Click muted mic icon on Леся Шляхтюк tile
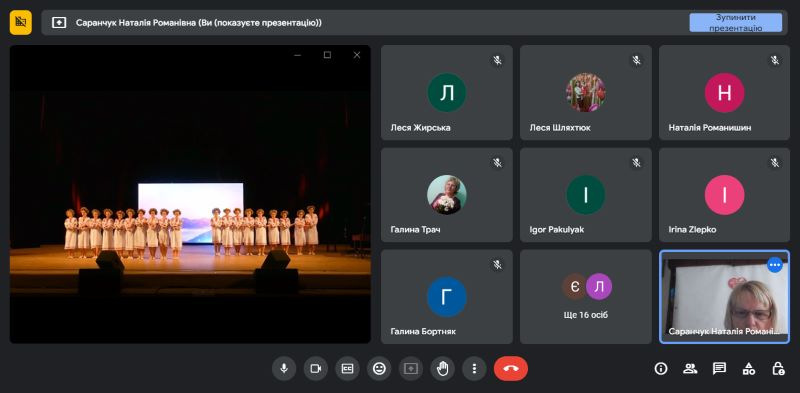This screenshot has height=393, width=800. tap(636, 61)
